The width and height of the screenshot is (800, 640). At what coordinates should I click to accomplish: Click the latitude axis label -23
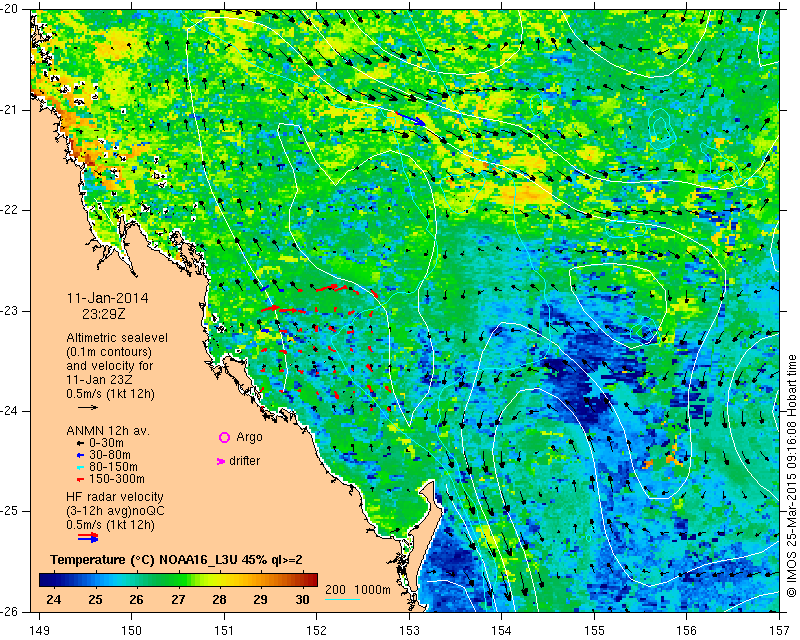point(10,311)
